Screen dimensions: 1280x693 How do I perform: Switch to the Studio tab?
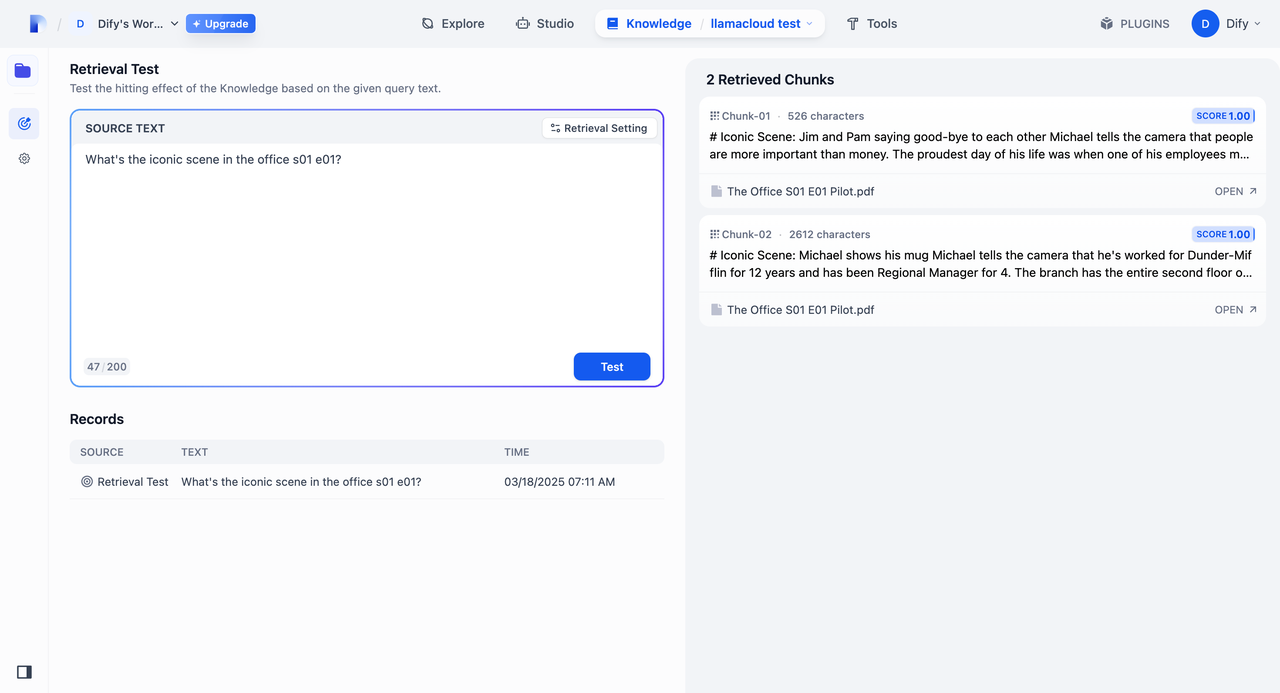pyautogui.click(x=545, y=24)
